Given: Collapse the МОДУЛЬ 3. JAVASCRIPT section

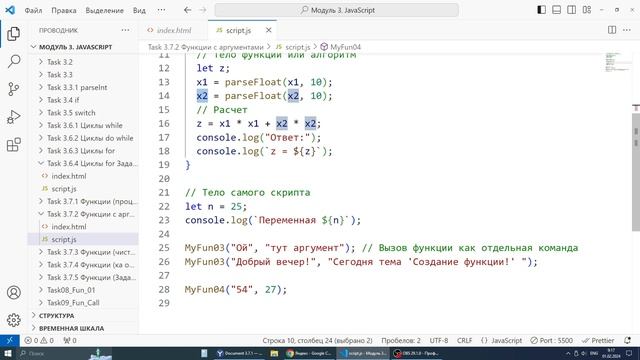Looking at the screenshot, I should coord(83,47).
